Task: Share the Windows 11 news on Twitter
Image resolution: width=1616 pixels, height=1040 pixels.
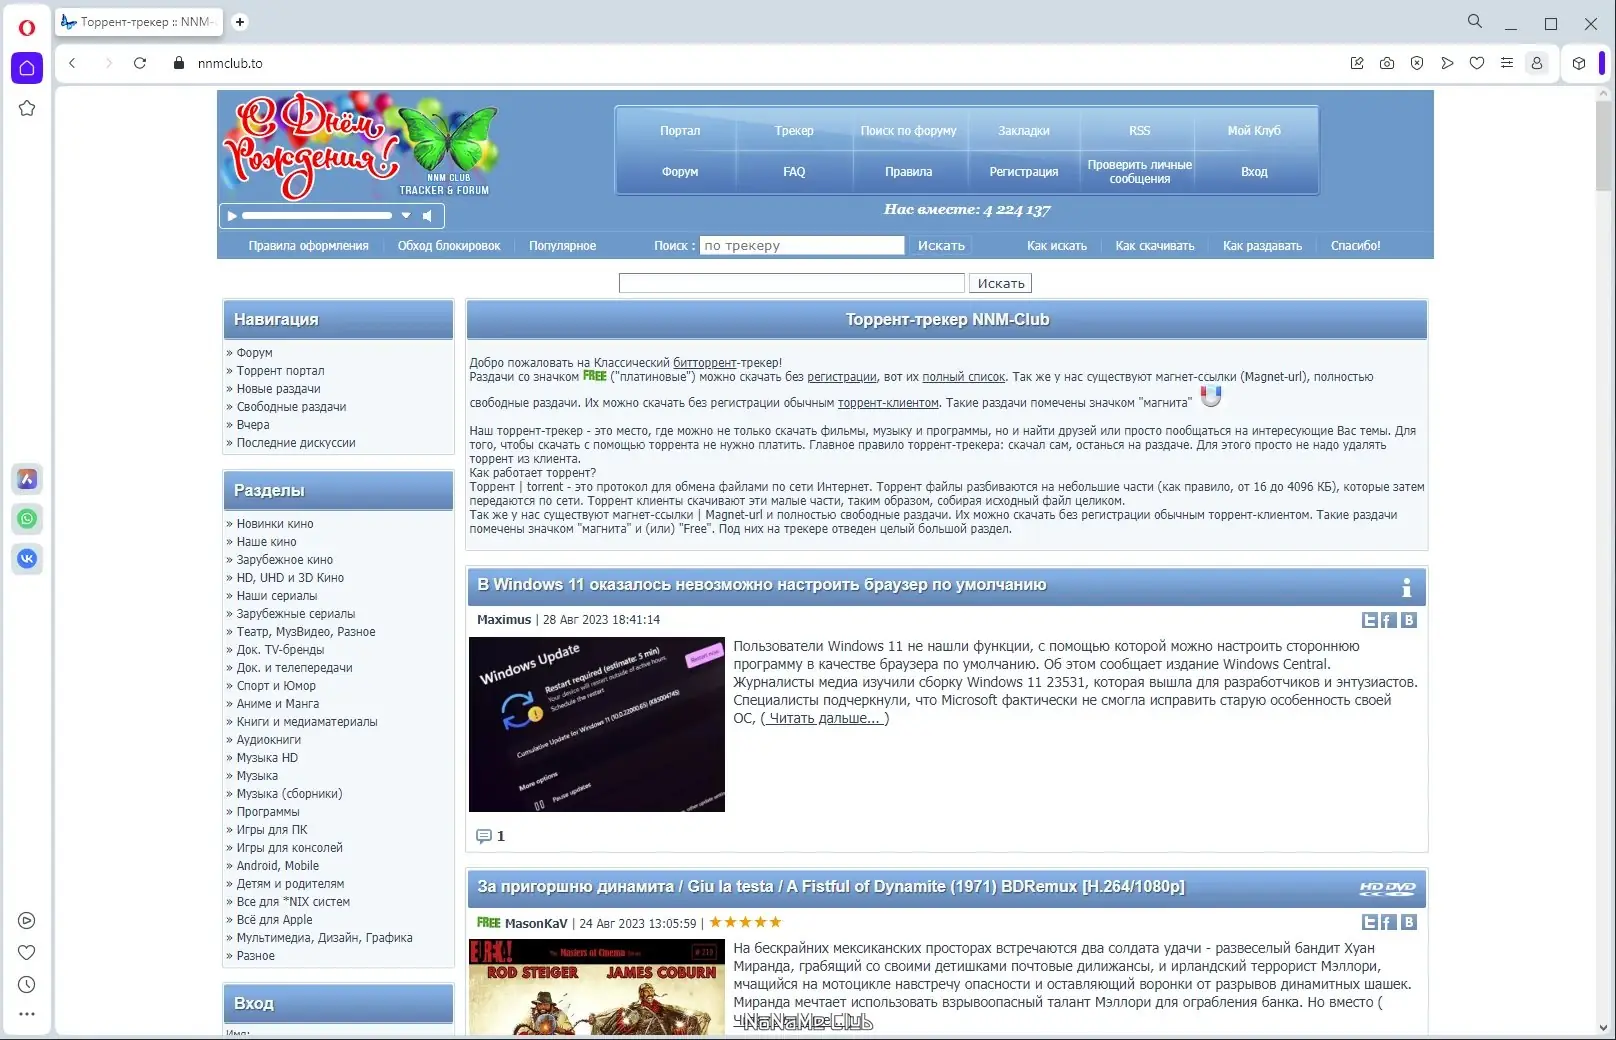Action: [x=1369, y=620]
